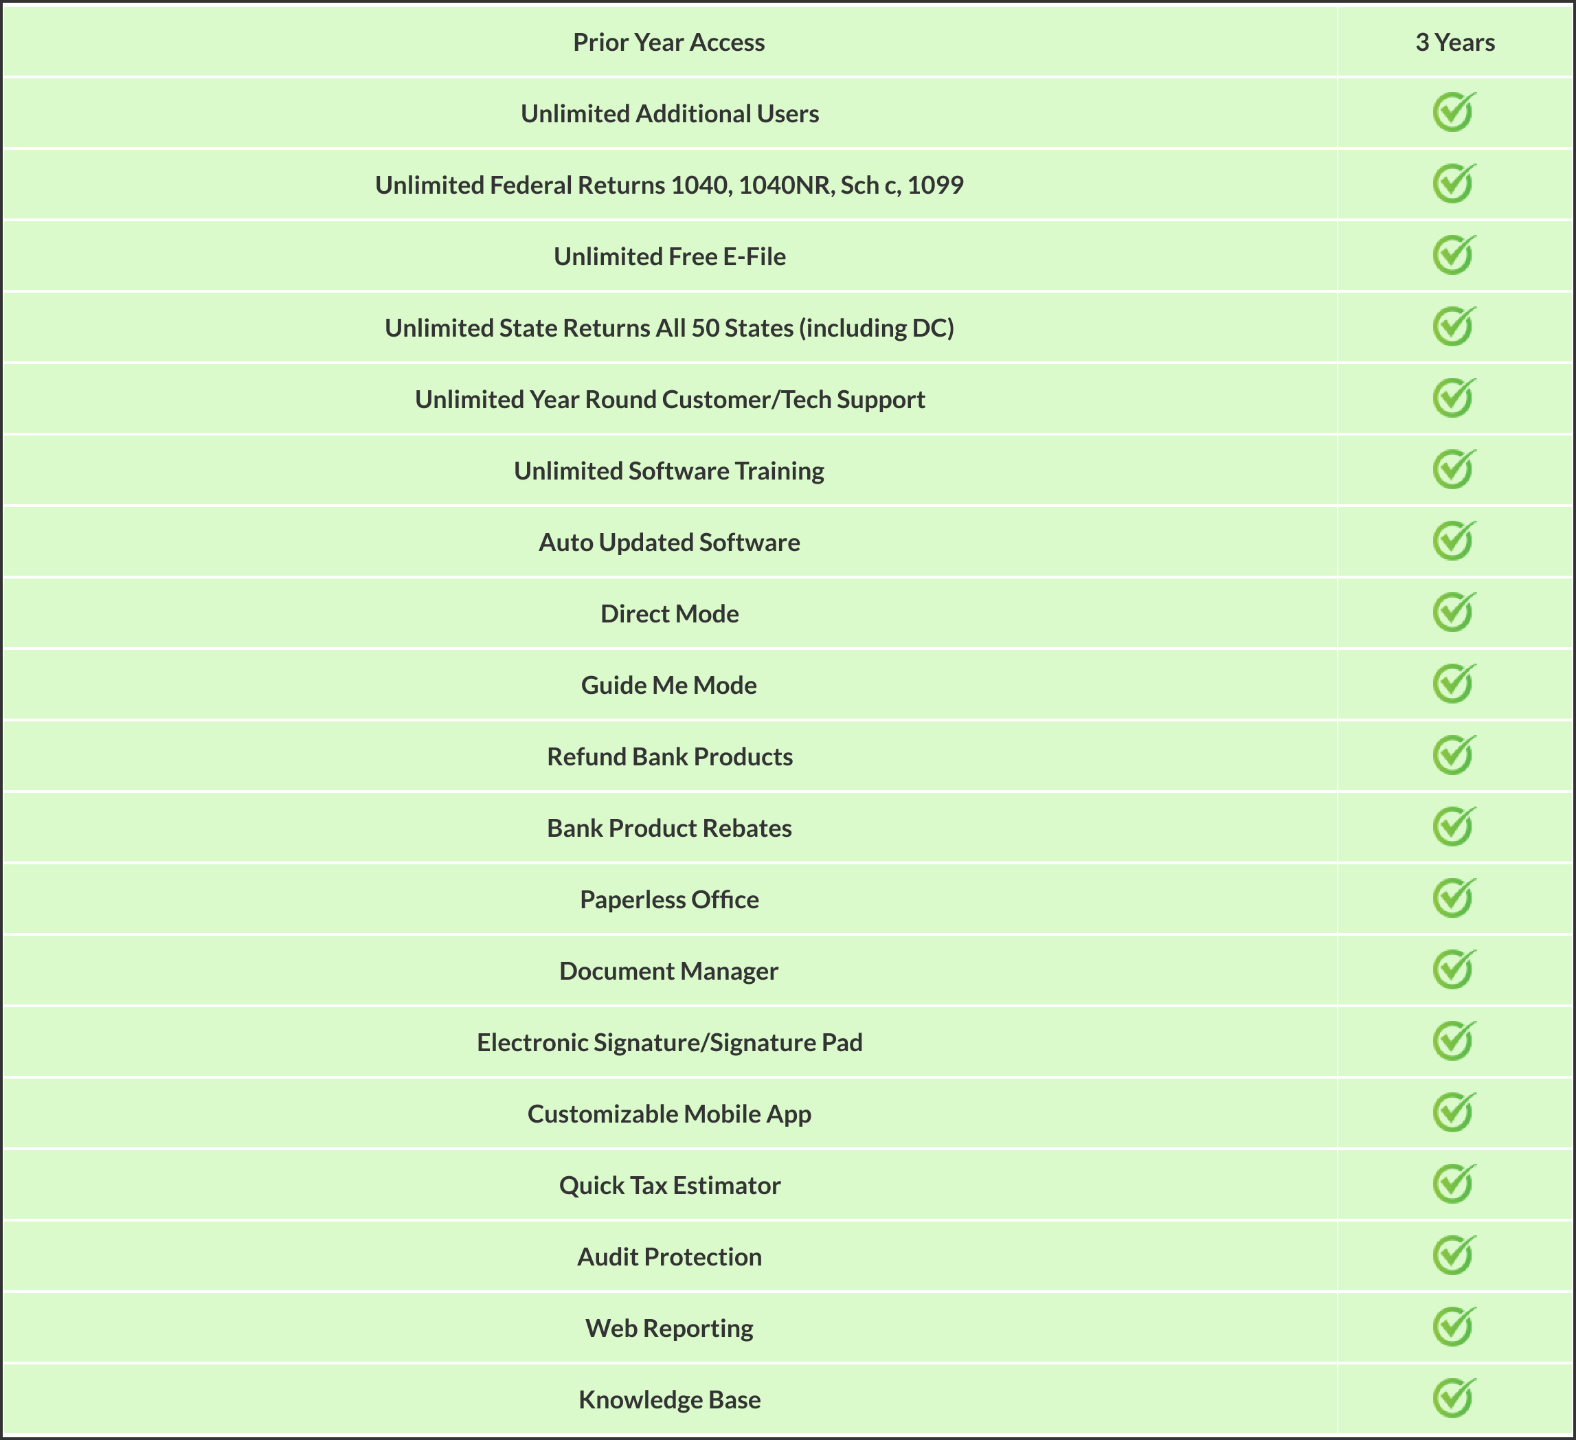Click the checkmark next to Guide Me Mode
This screenshot has width=1576, height=1440.
click(x=1454, y=684)
